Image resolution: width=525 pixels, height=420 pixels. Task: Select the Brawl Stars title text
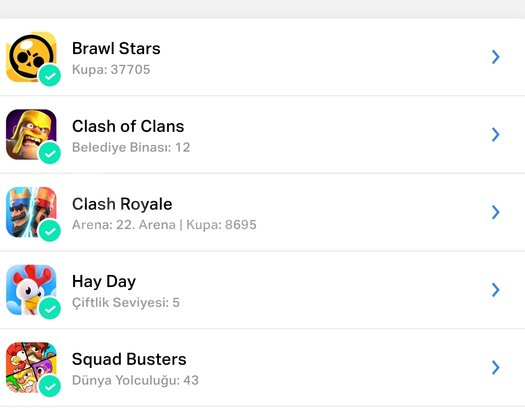tap(116, 48)
